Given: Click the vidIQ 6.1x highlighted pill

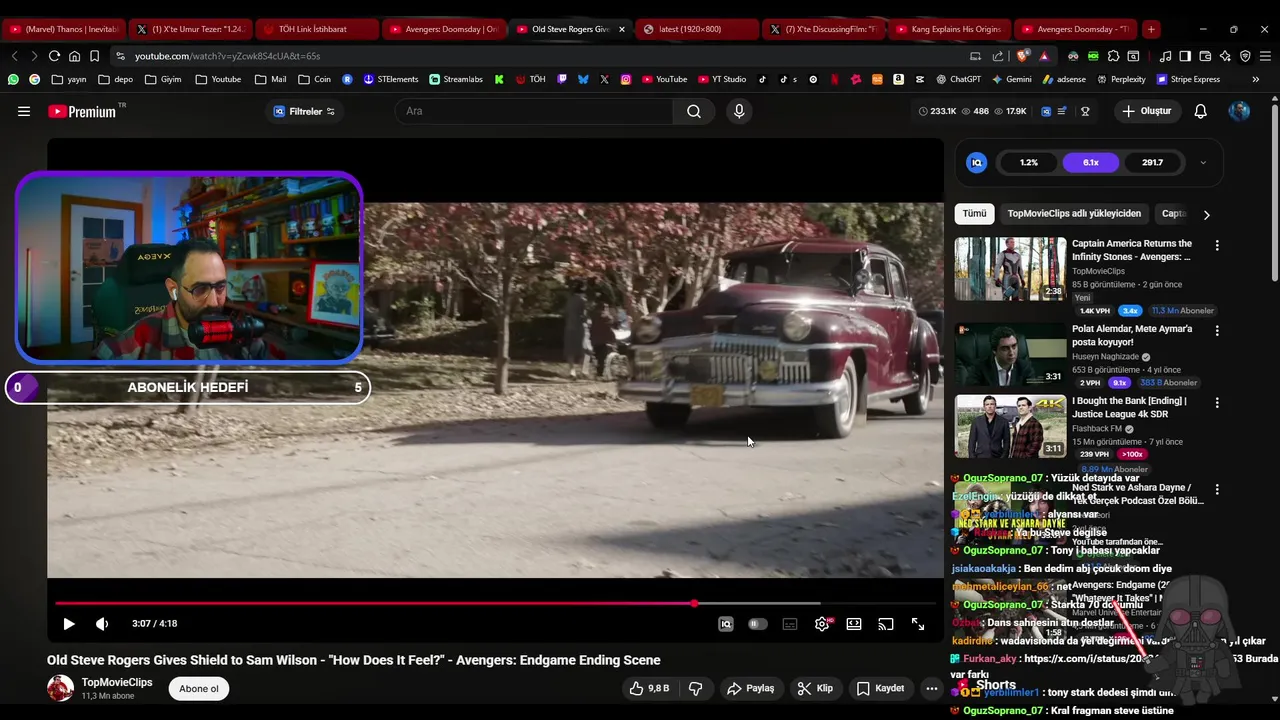Looking at the screenshot, I should [x=1091, y=162].
